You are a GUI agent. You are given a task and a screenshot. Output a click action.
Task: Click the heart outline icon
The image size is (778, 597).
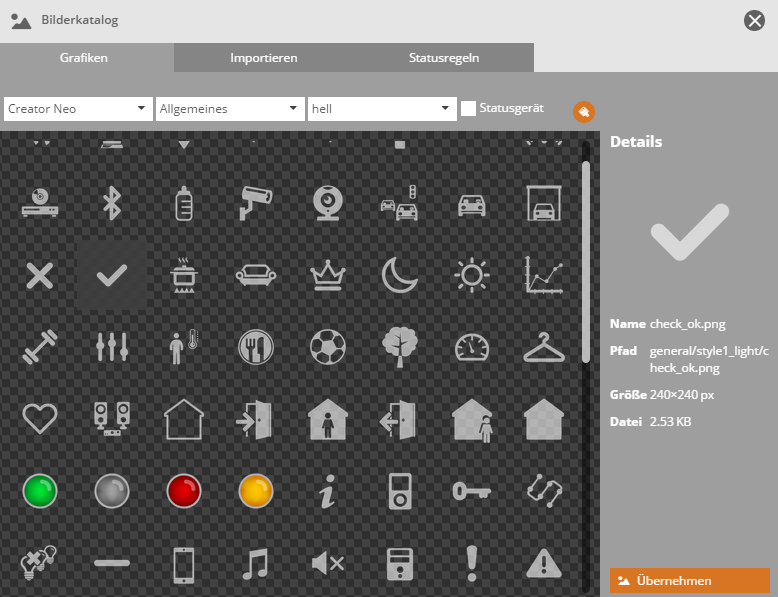coord(40,419)
